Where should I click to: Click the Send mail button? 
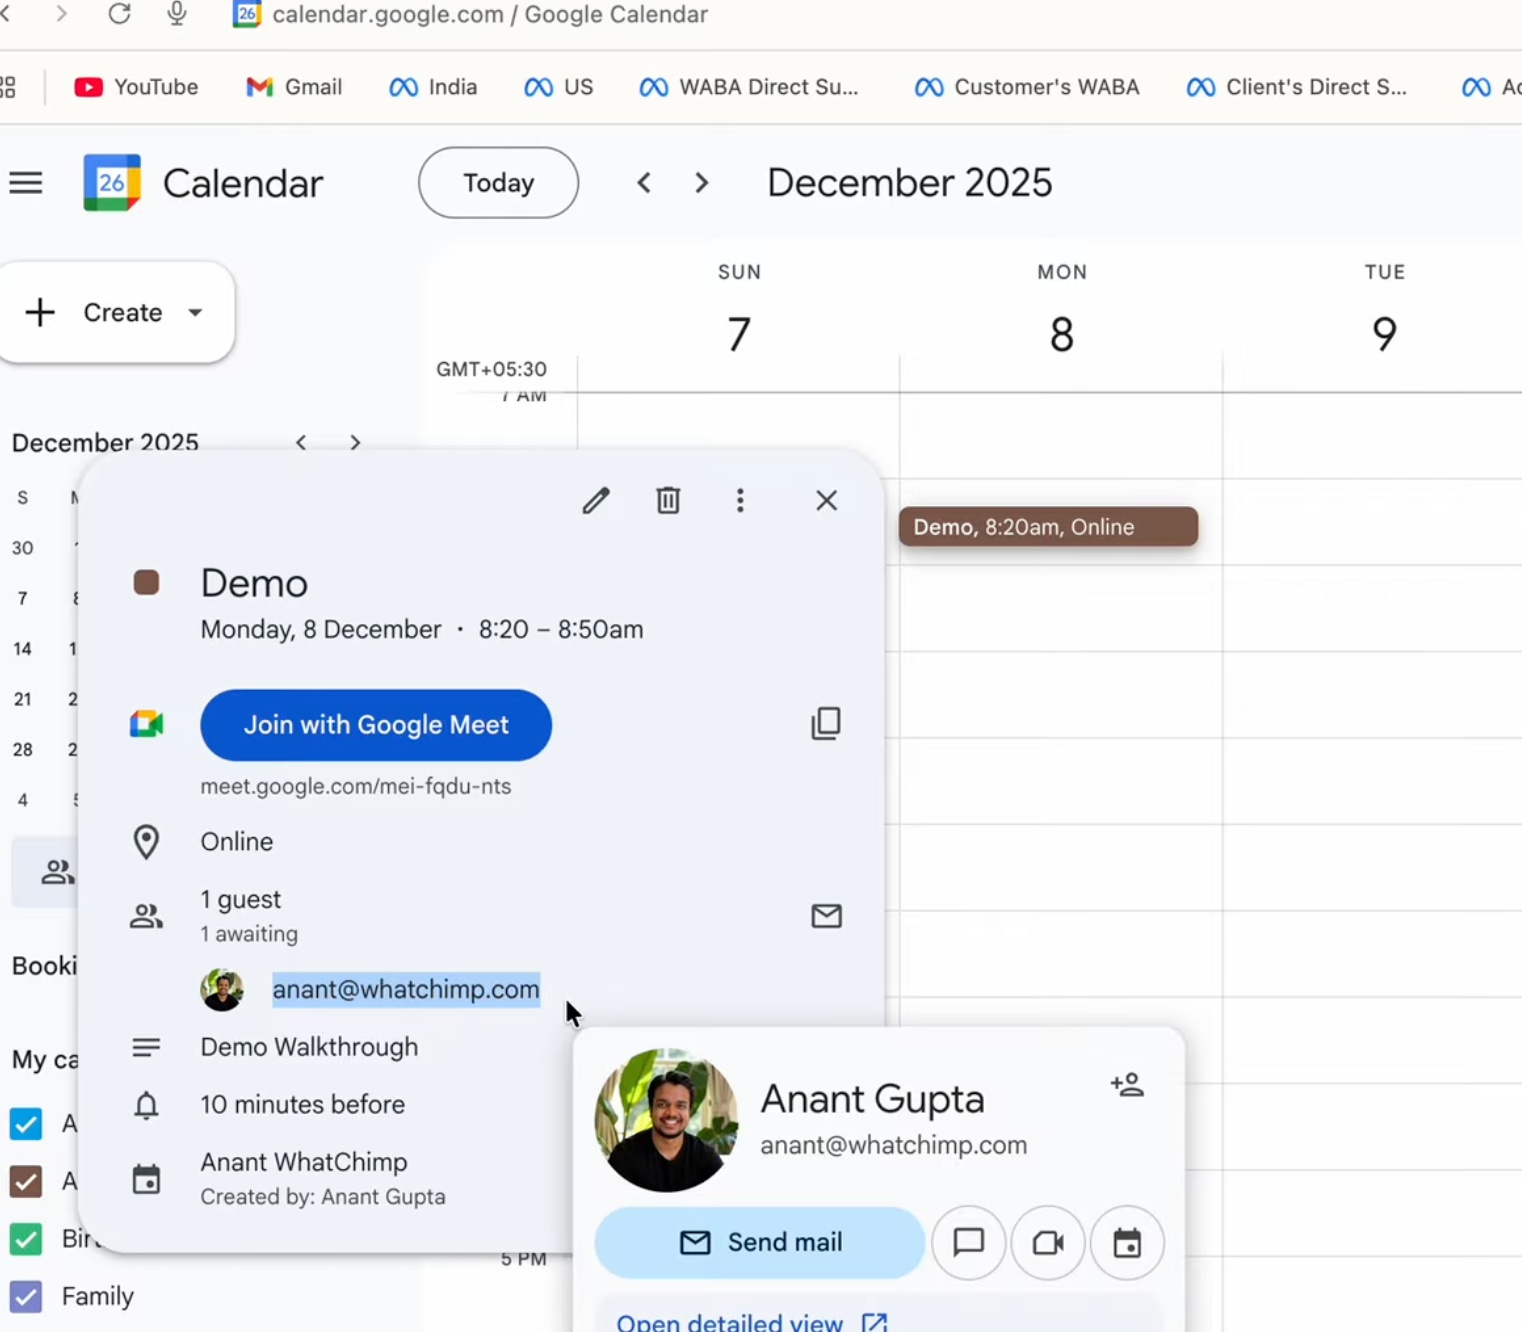(760, 1243)
